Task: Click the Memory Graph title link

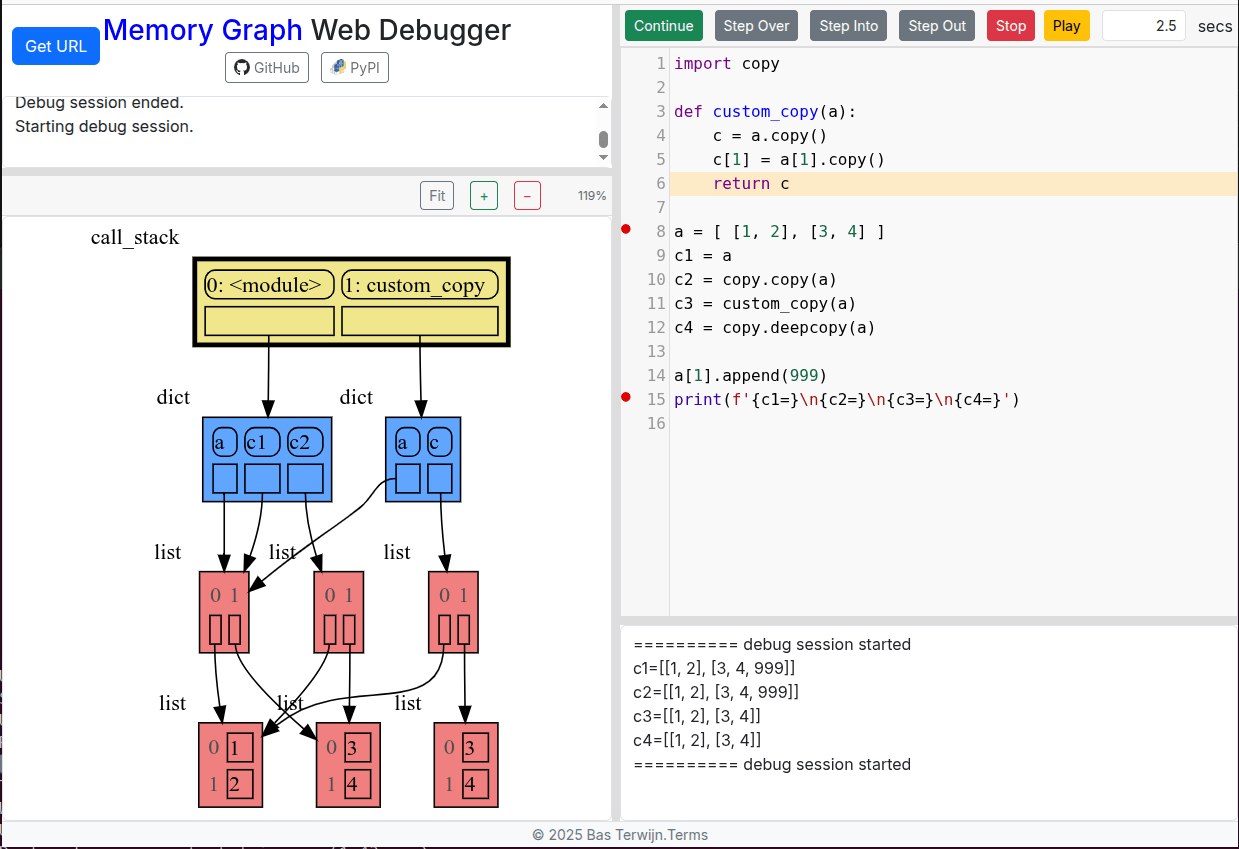Action: pyautogui.click(x=203, y=31)
